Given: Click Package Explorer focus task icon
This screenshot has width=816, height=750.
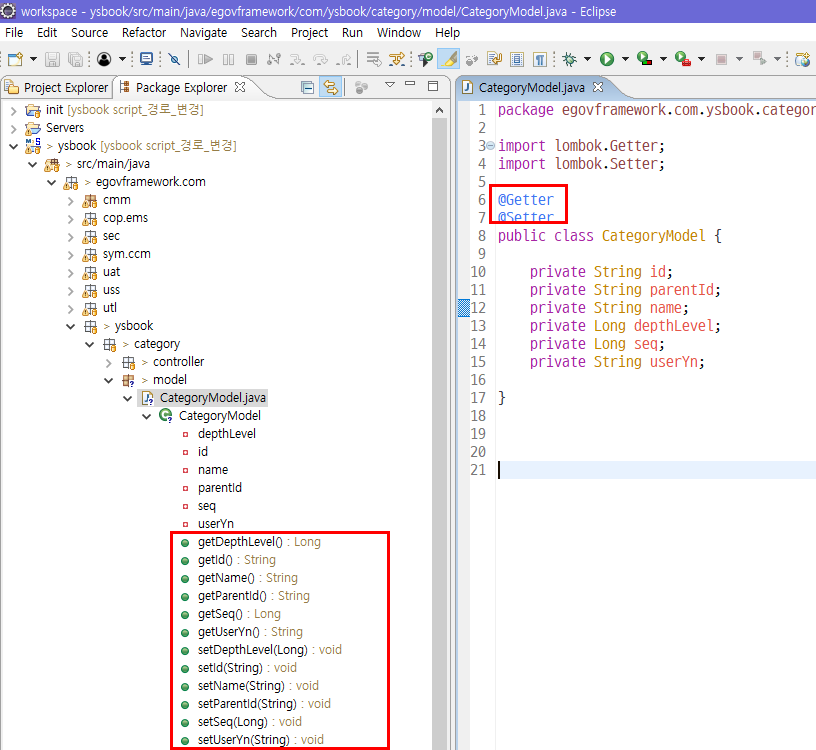Looking at the screenshot, I should click(x=361, y=87).
